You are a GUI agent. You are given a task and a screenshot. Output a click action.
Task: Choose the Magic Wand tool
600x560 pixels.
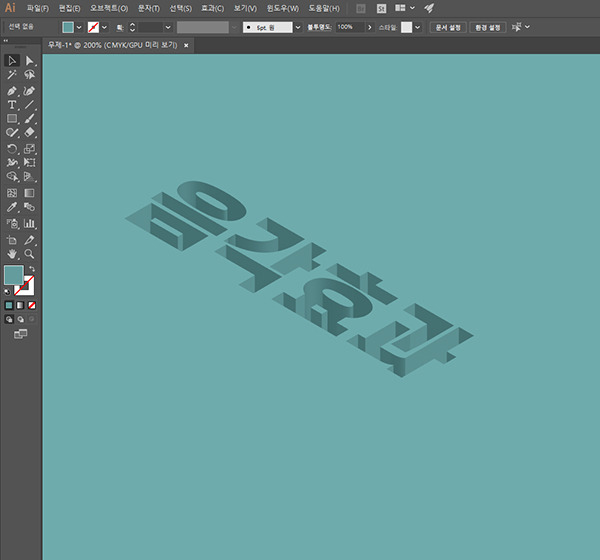click(x=11, y=75)
